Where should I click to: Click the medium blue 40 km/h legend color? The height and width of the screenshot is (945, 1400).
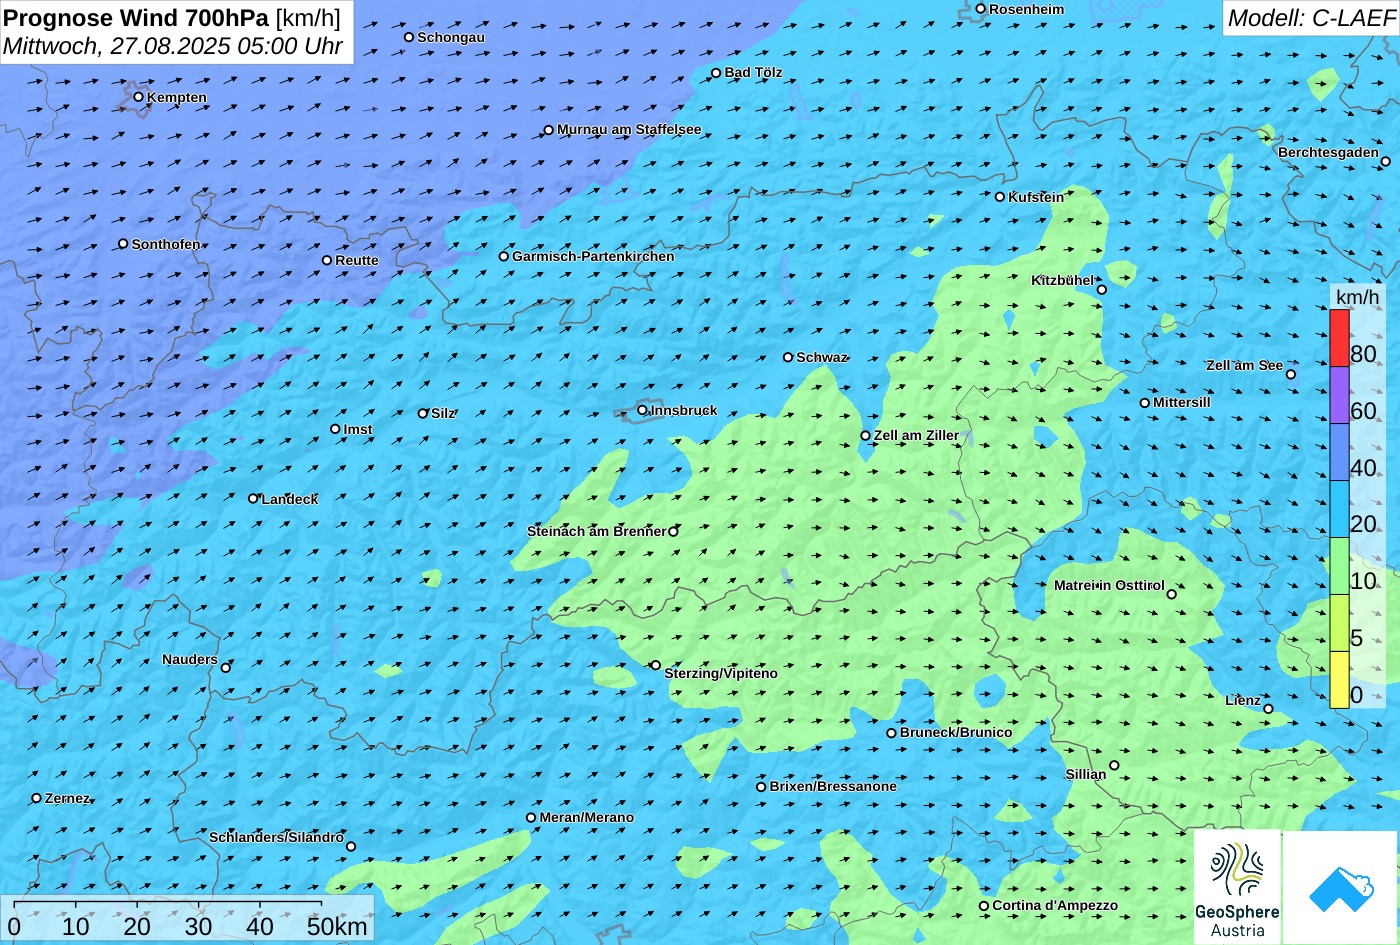(x=1339, y=452)
